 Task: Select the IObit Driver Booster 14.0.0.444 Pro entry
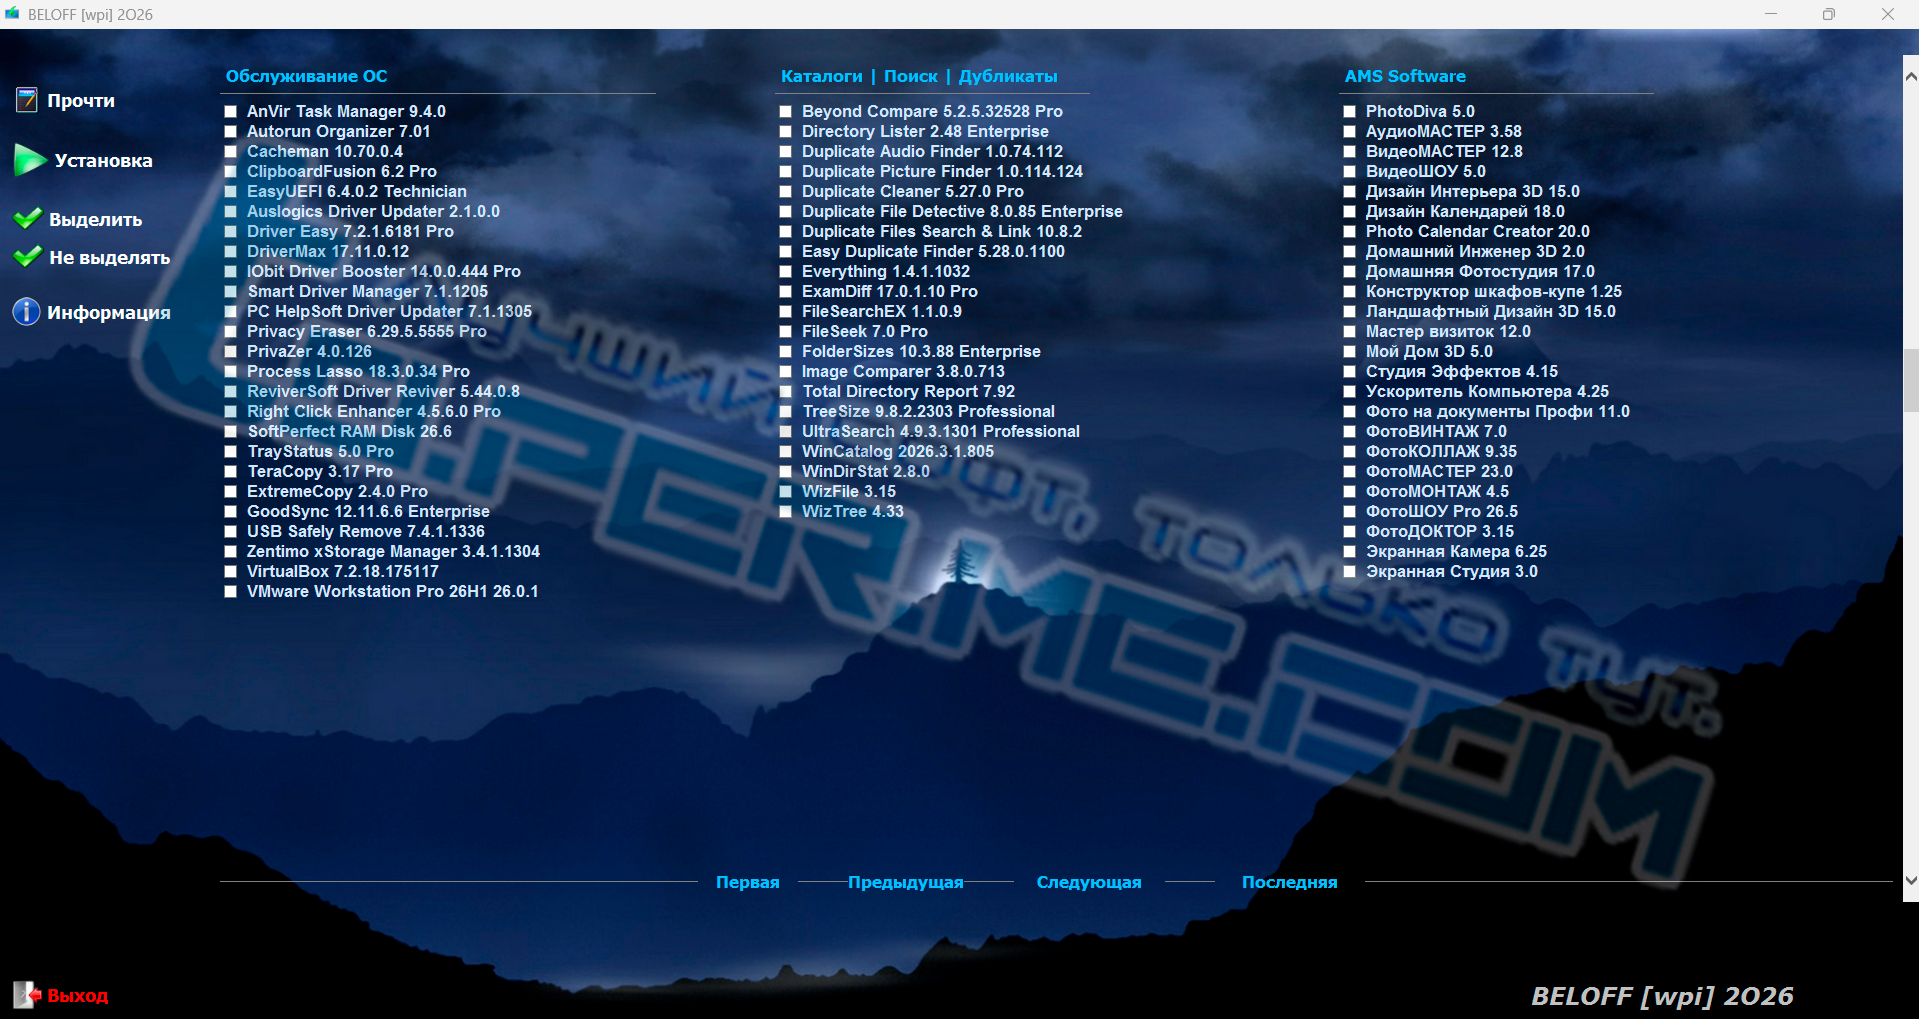pos(384,272)
